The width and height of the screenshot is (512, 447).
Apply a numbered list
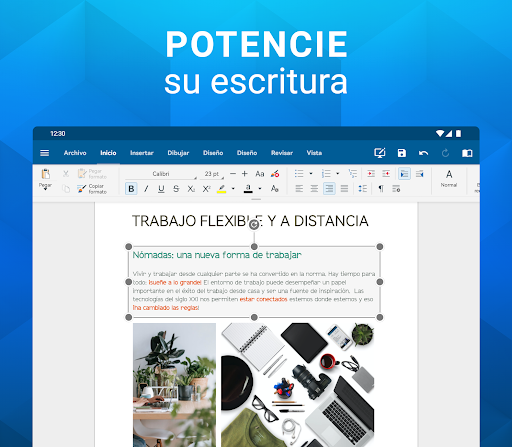tap(326, 174)
